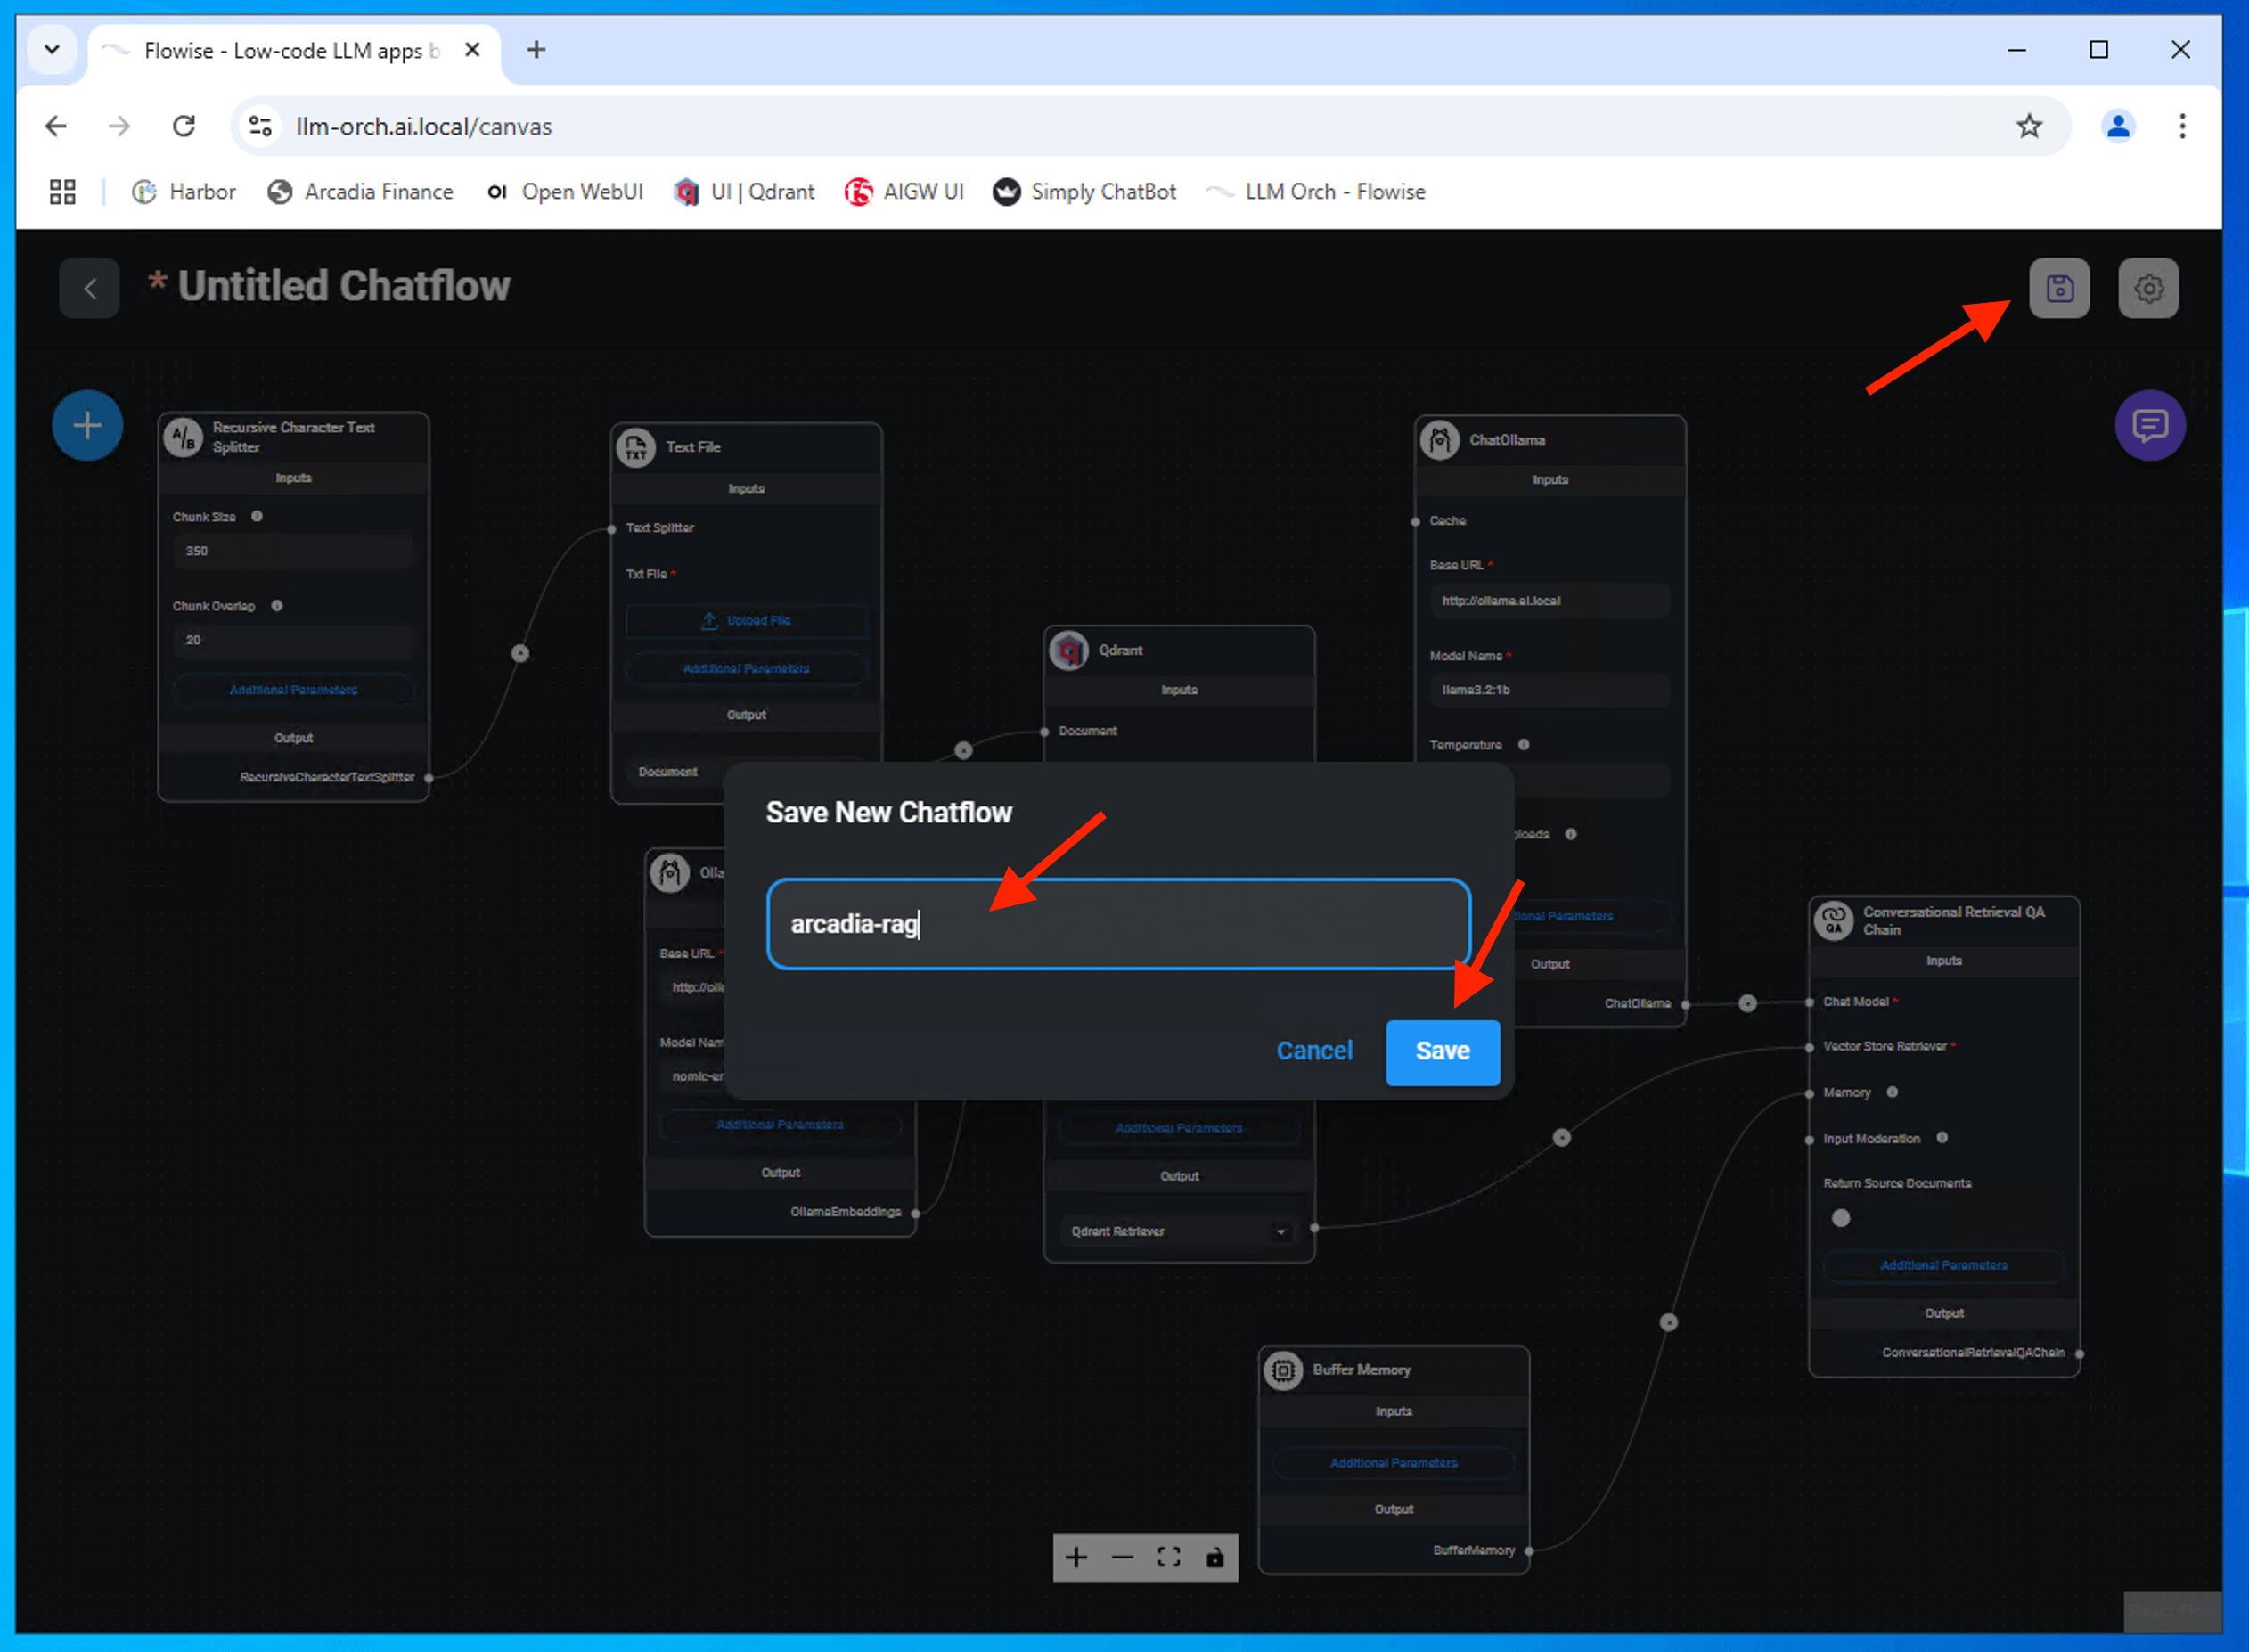
Task: Click Cancel in Save New Chatflow dialog
Action: click(1313, 1051)
